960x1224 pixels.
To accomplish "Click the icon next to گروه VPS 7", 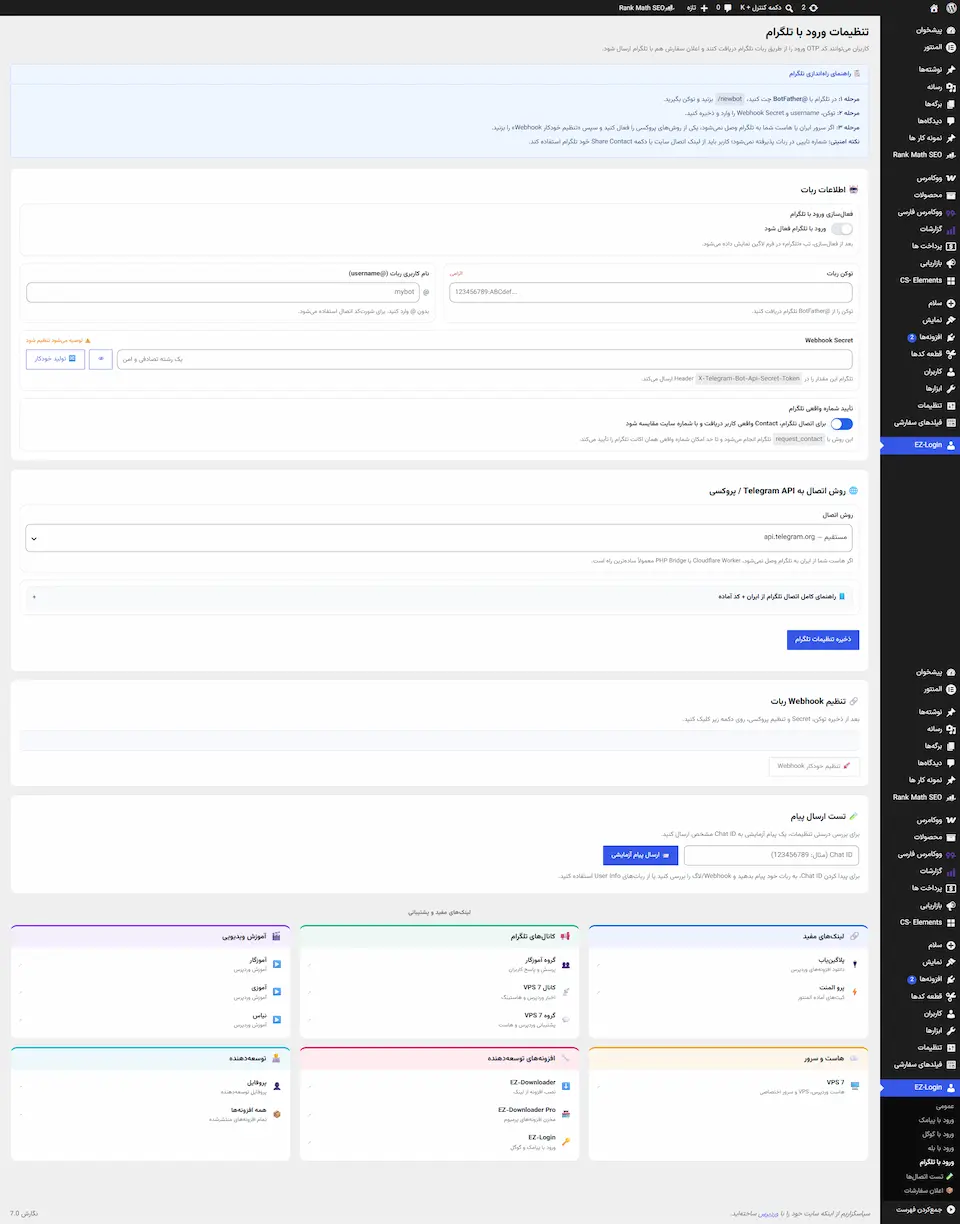I will coord(565,1020).
